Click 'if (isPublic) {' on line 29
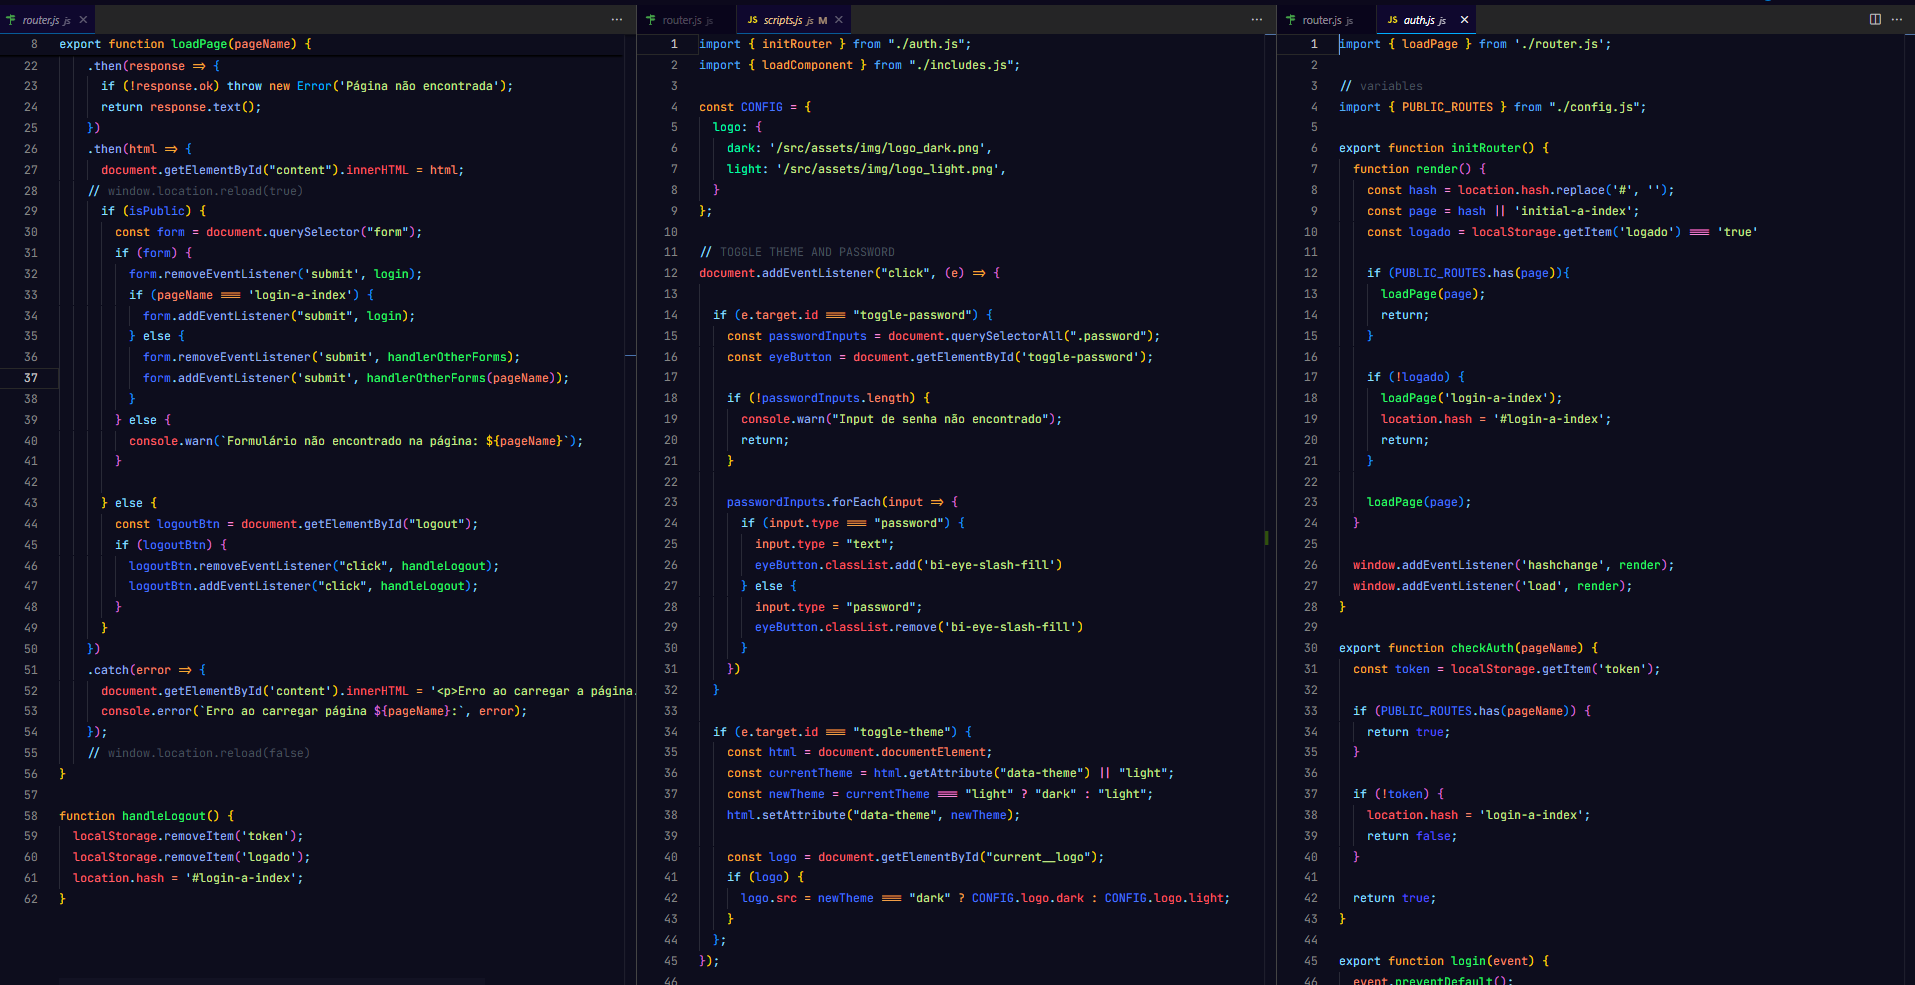The width and height of the screenshot is (1915, 985). [x=153, y=211]
